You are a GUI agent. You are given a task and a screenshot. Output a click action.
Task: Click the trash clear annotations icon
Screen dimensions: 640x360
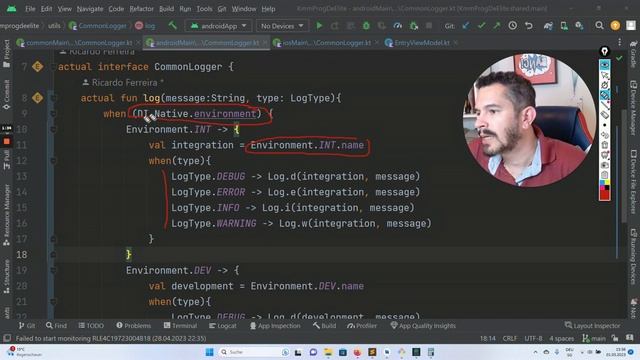(604, 145)
